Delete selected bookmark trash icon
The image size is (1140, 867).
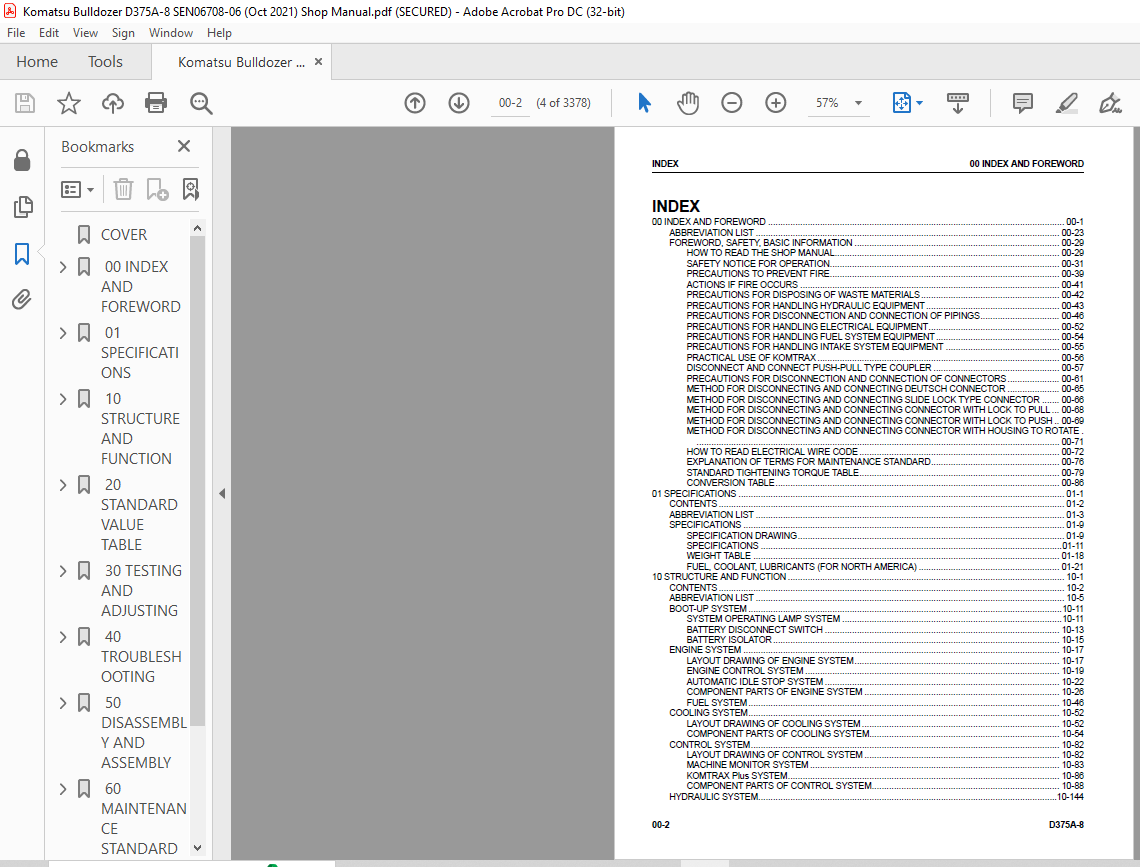[123, 190]
